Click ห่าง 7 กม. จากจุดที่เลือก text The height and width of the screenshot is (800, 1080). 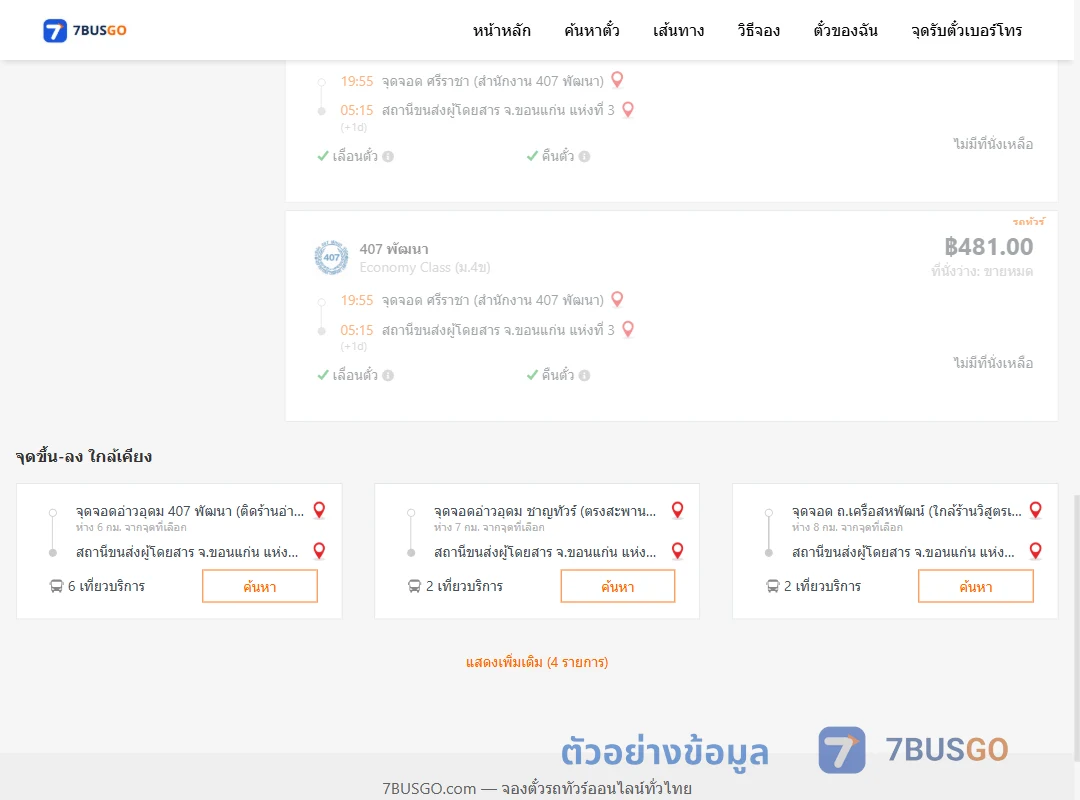(x=489, y=527)
